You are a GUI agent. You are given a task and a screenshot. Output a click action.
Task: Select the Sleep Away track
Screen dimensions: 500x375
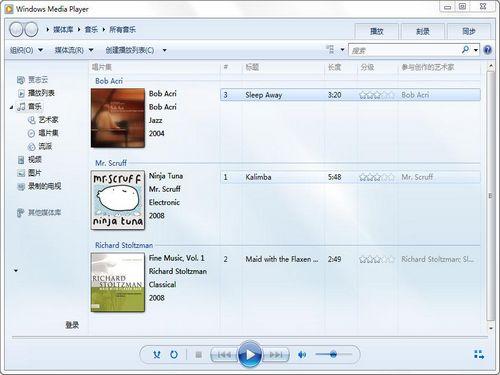(x=350, y=95)
